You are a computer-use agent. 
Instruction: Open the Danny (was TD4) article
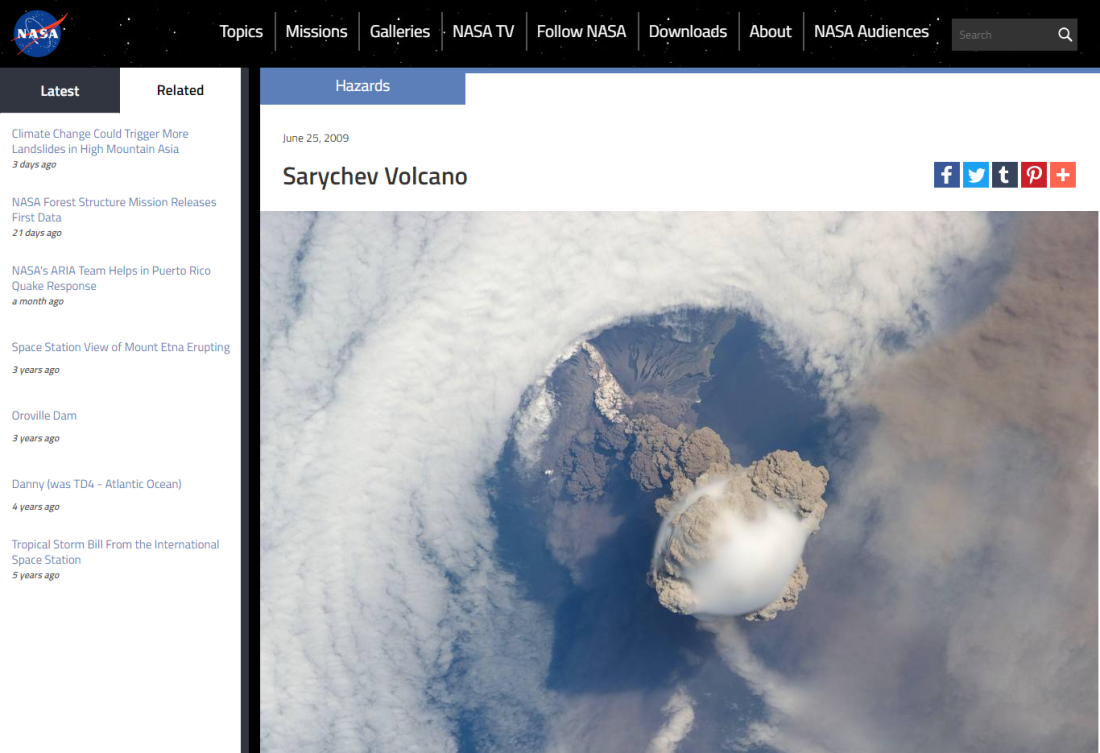97,484
